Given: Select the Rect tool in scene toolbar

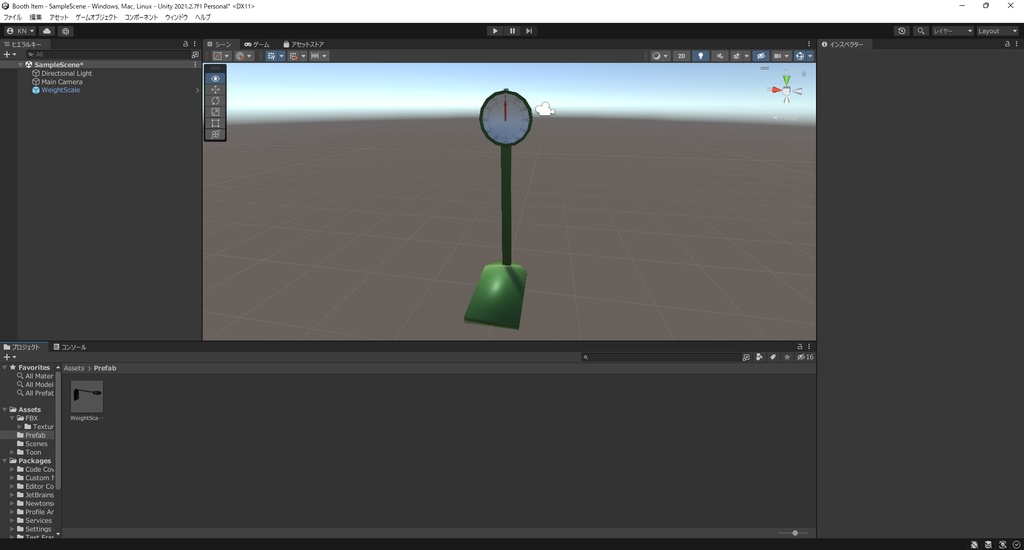Looking at the screenshot, I should point(216,123).
